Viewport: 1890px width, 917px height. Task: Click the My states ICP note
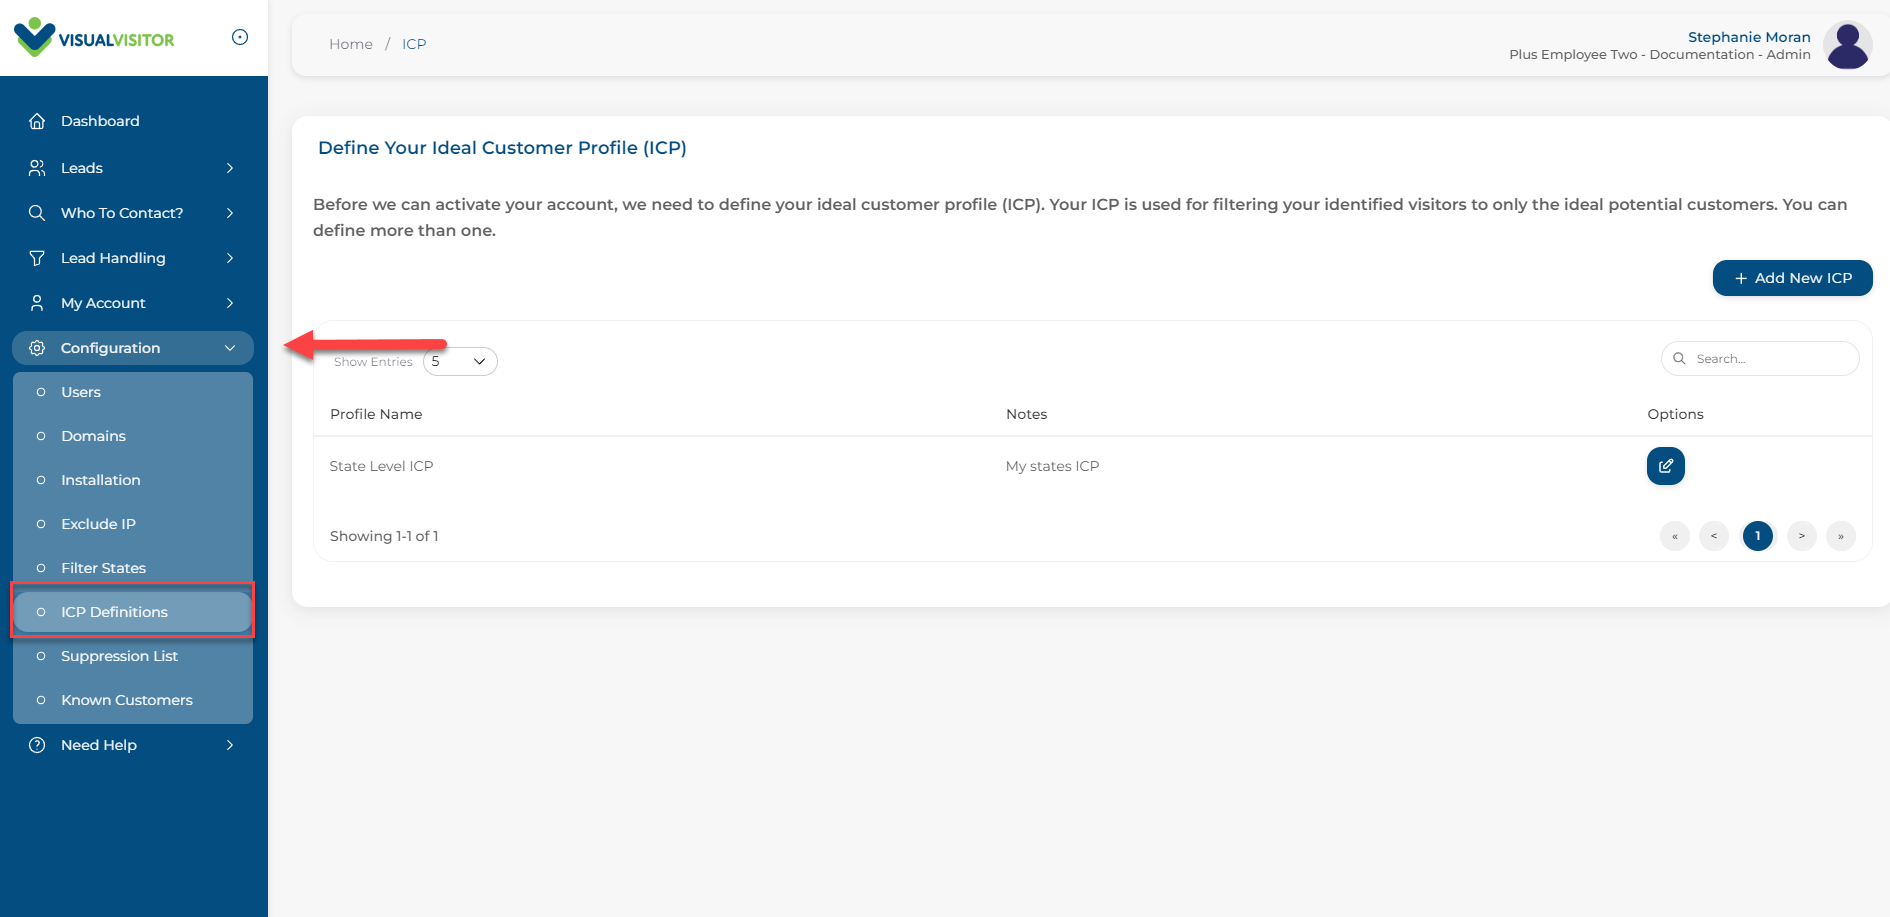coord(1052,466)
